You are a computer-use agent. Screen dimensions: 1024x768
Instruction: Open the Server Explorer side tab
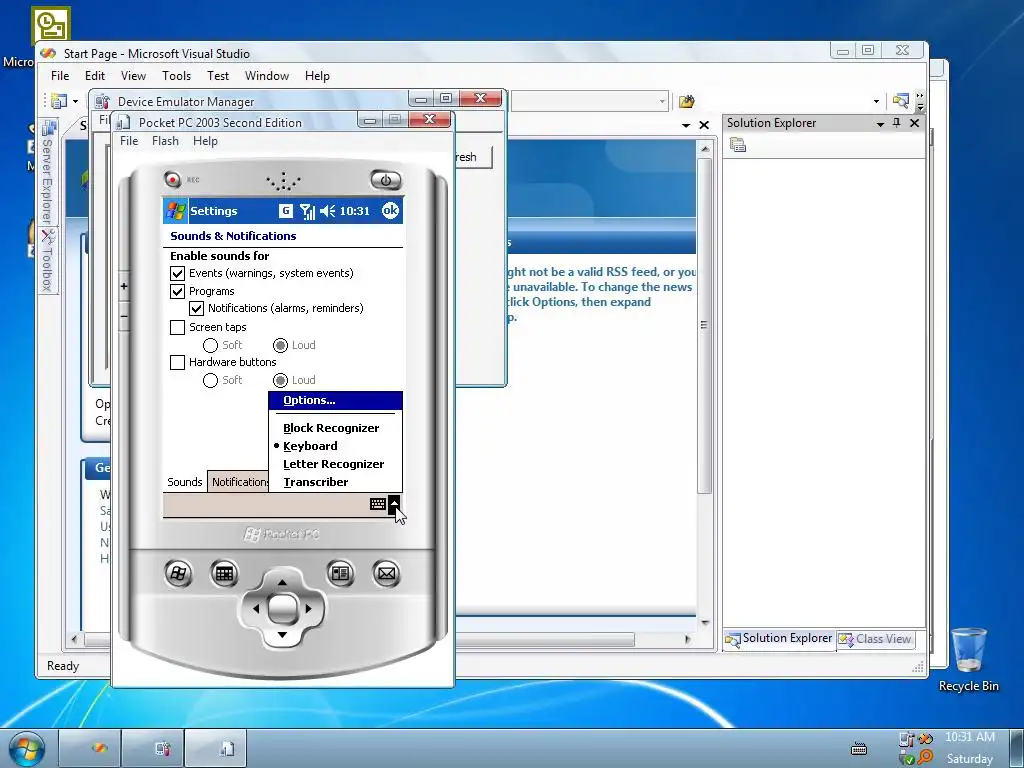pyautogui.click(x=48, y=173)
